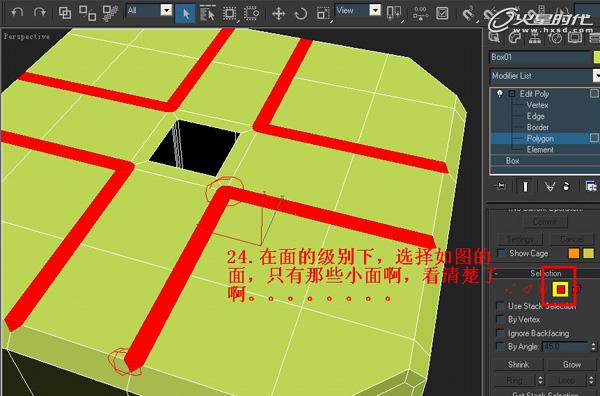Enable the By Angle checkbox

tap(500, 346)
